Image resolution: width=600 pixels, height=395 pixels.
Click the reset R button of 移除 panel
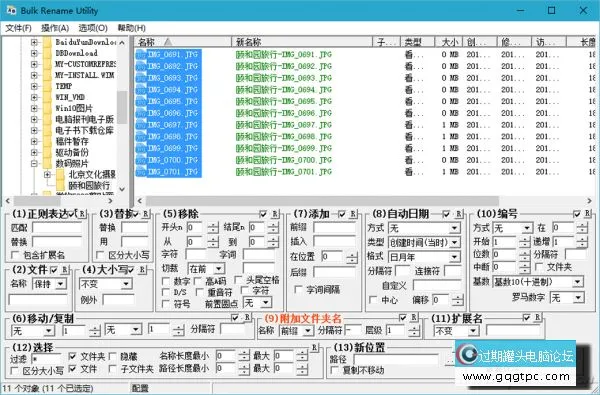coord(275,214)
